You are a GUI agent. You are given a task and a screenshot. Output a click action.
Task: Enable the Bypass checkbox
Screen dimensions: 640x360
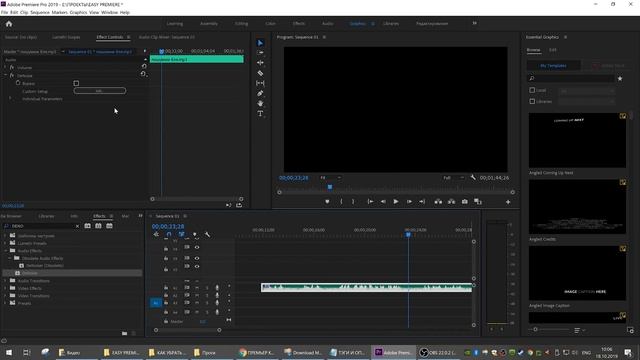pos(76,83)
